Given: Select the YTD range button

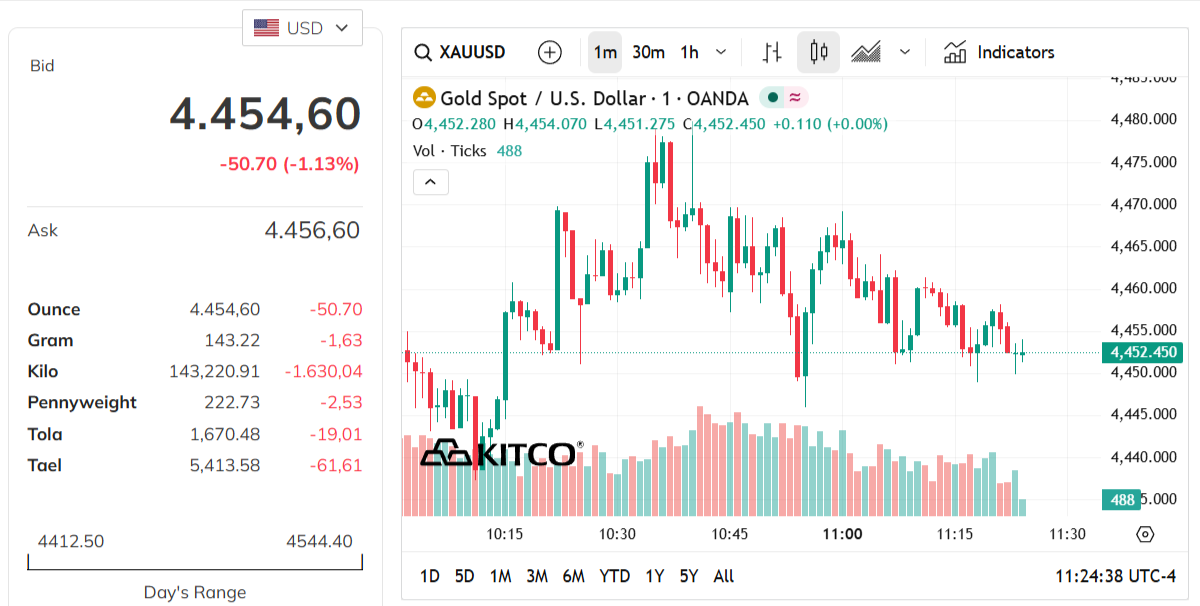Looking at the screenshot, I should [x=615, y=576].
